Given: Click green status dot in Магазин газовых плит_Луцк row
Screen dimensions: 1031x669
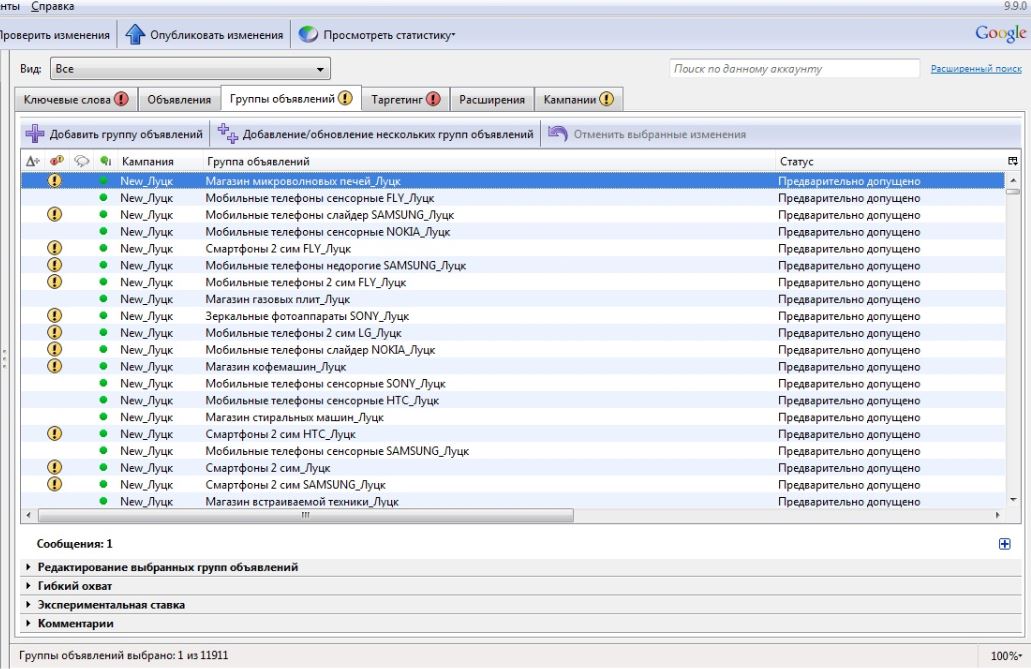Looking at the screenshot, I should point(103,299).
